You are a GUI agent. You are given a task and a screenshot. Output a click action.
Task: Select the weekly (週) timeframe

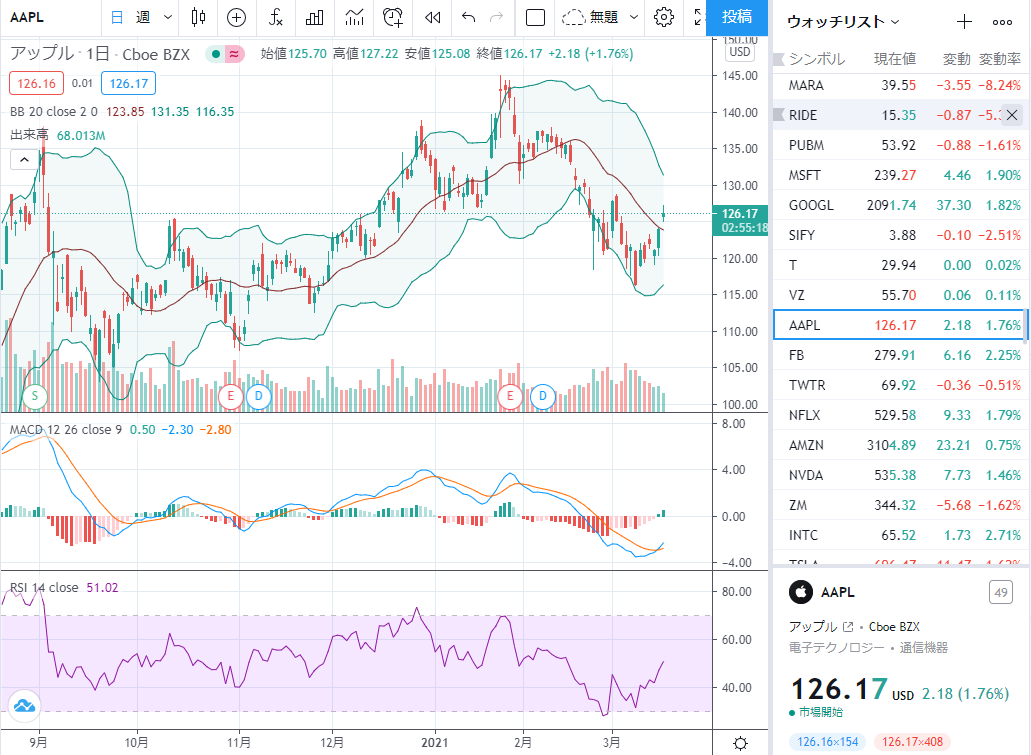pyautogui.click(x=143, y=17)
